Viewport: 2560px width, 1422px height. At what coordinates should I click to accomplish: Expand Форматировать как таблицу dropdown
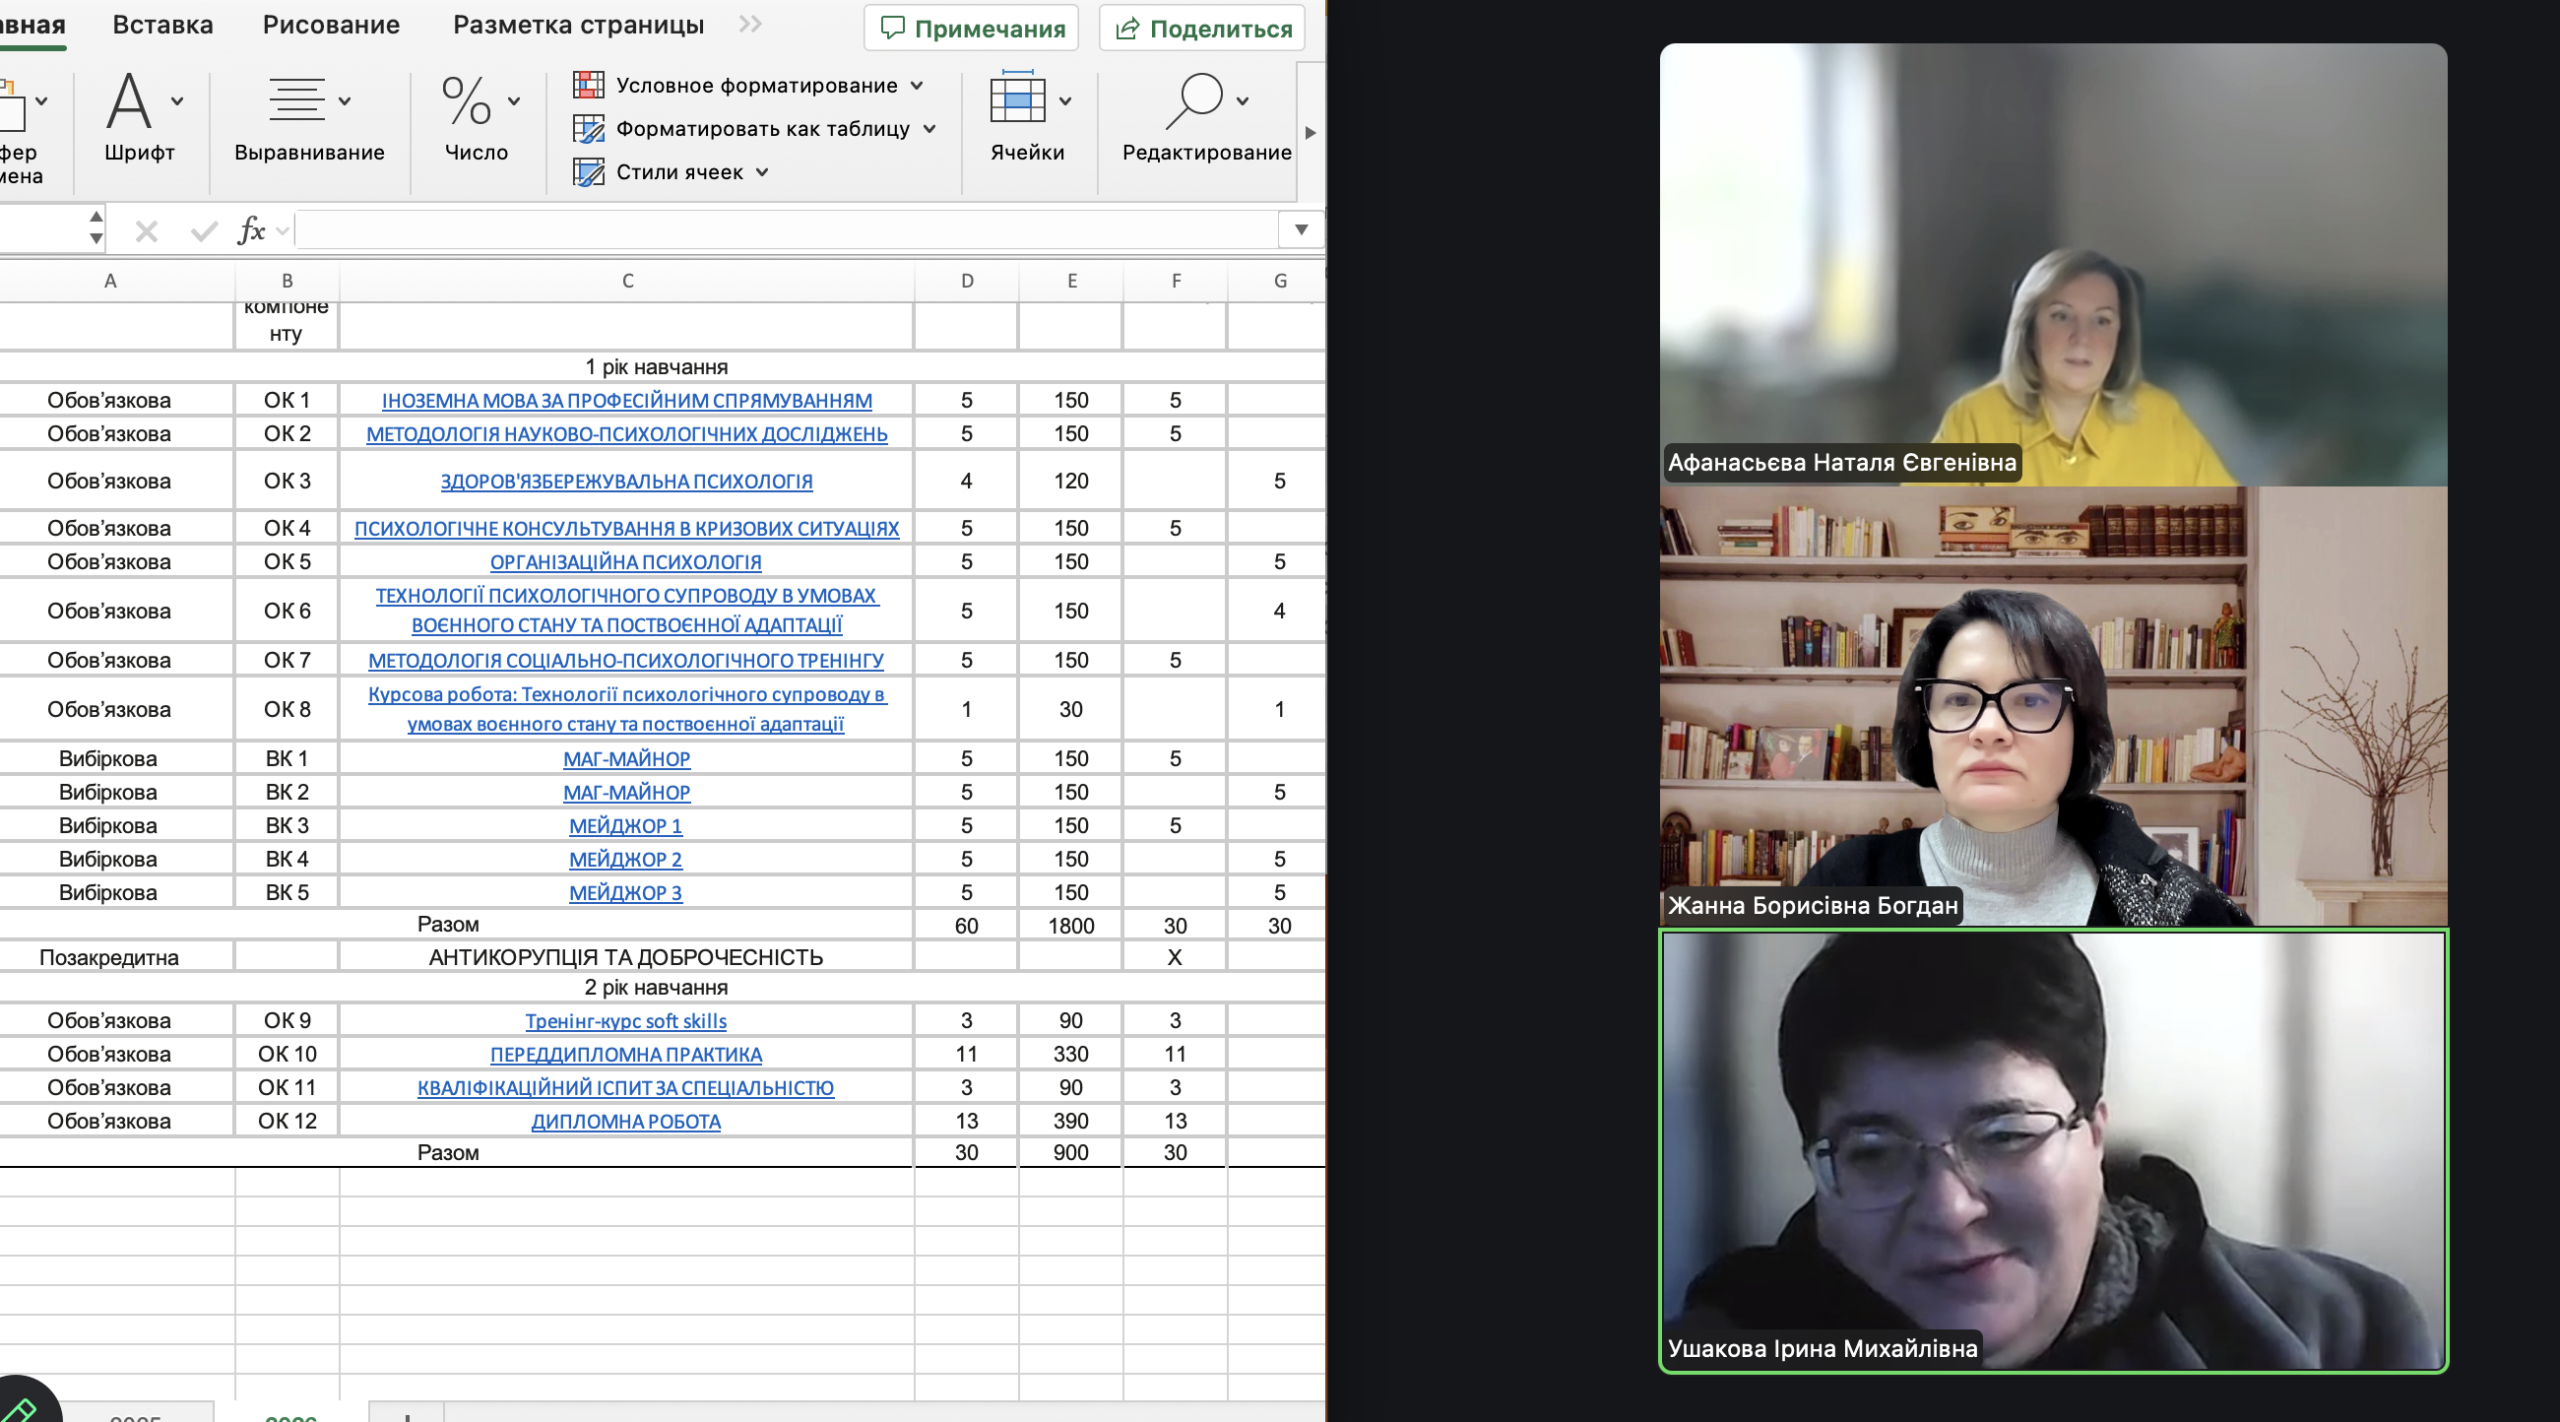[x=930, y=129]
